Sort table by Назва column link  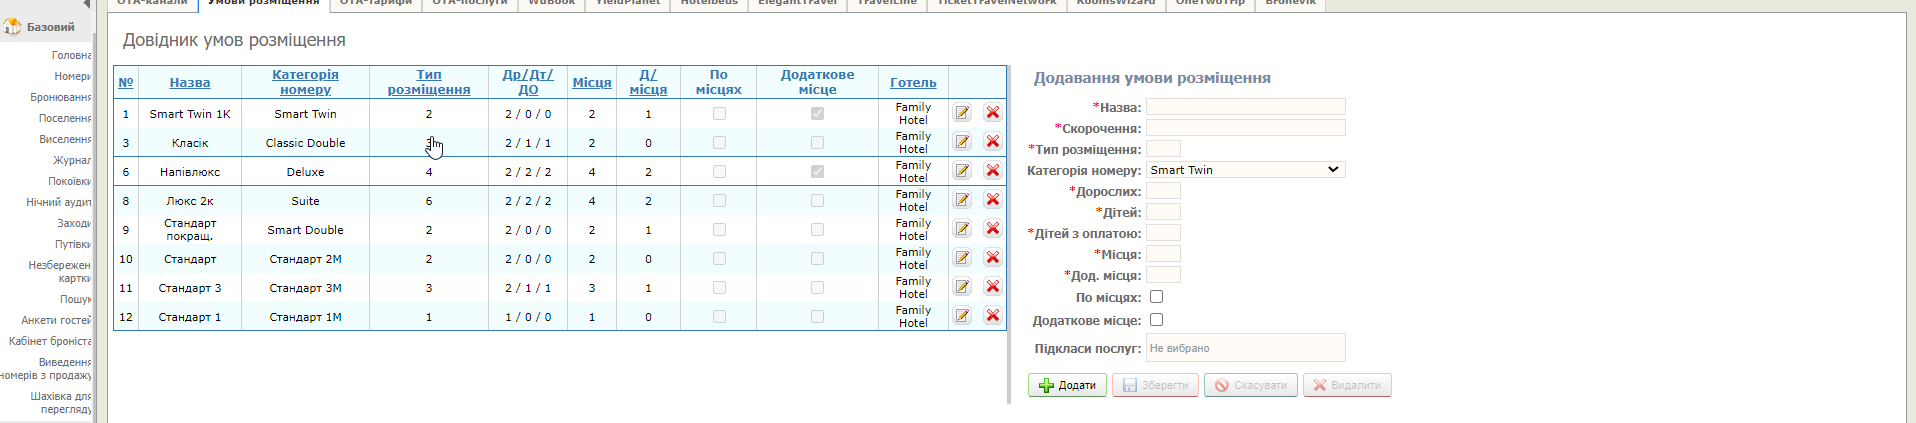tap(189, 83)
